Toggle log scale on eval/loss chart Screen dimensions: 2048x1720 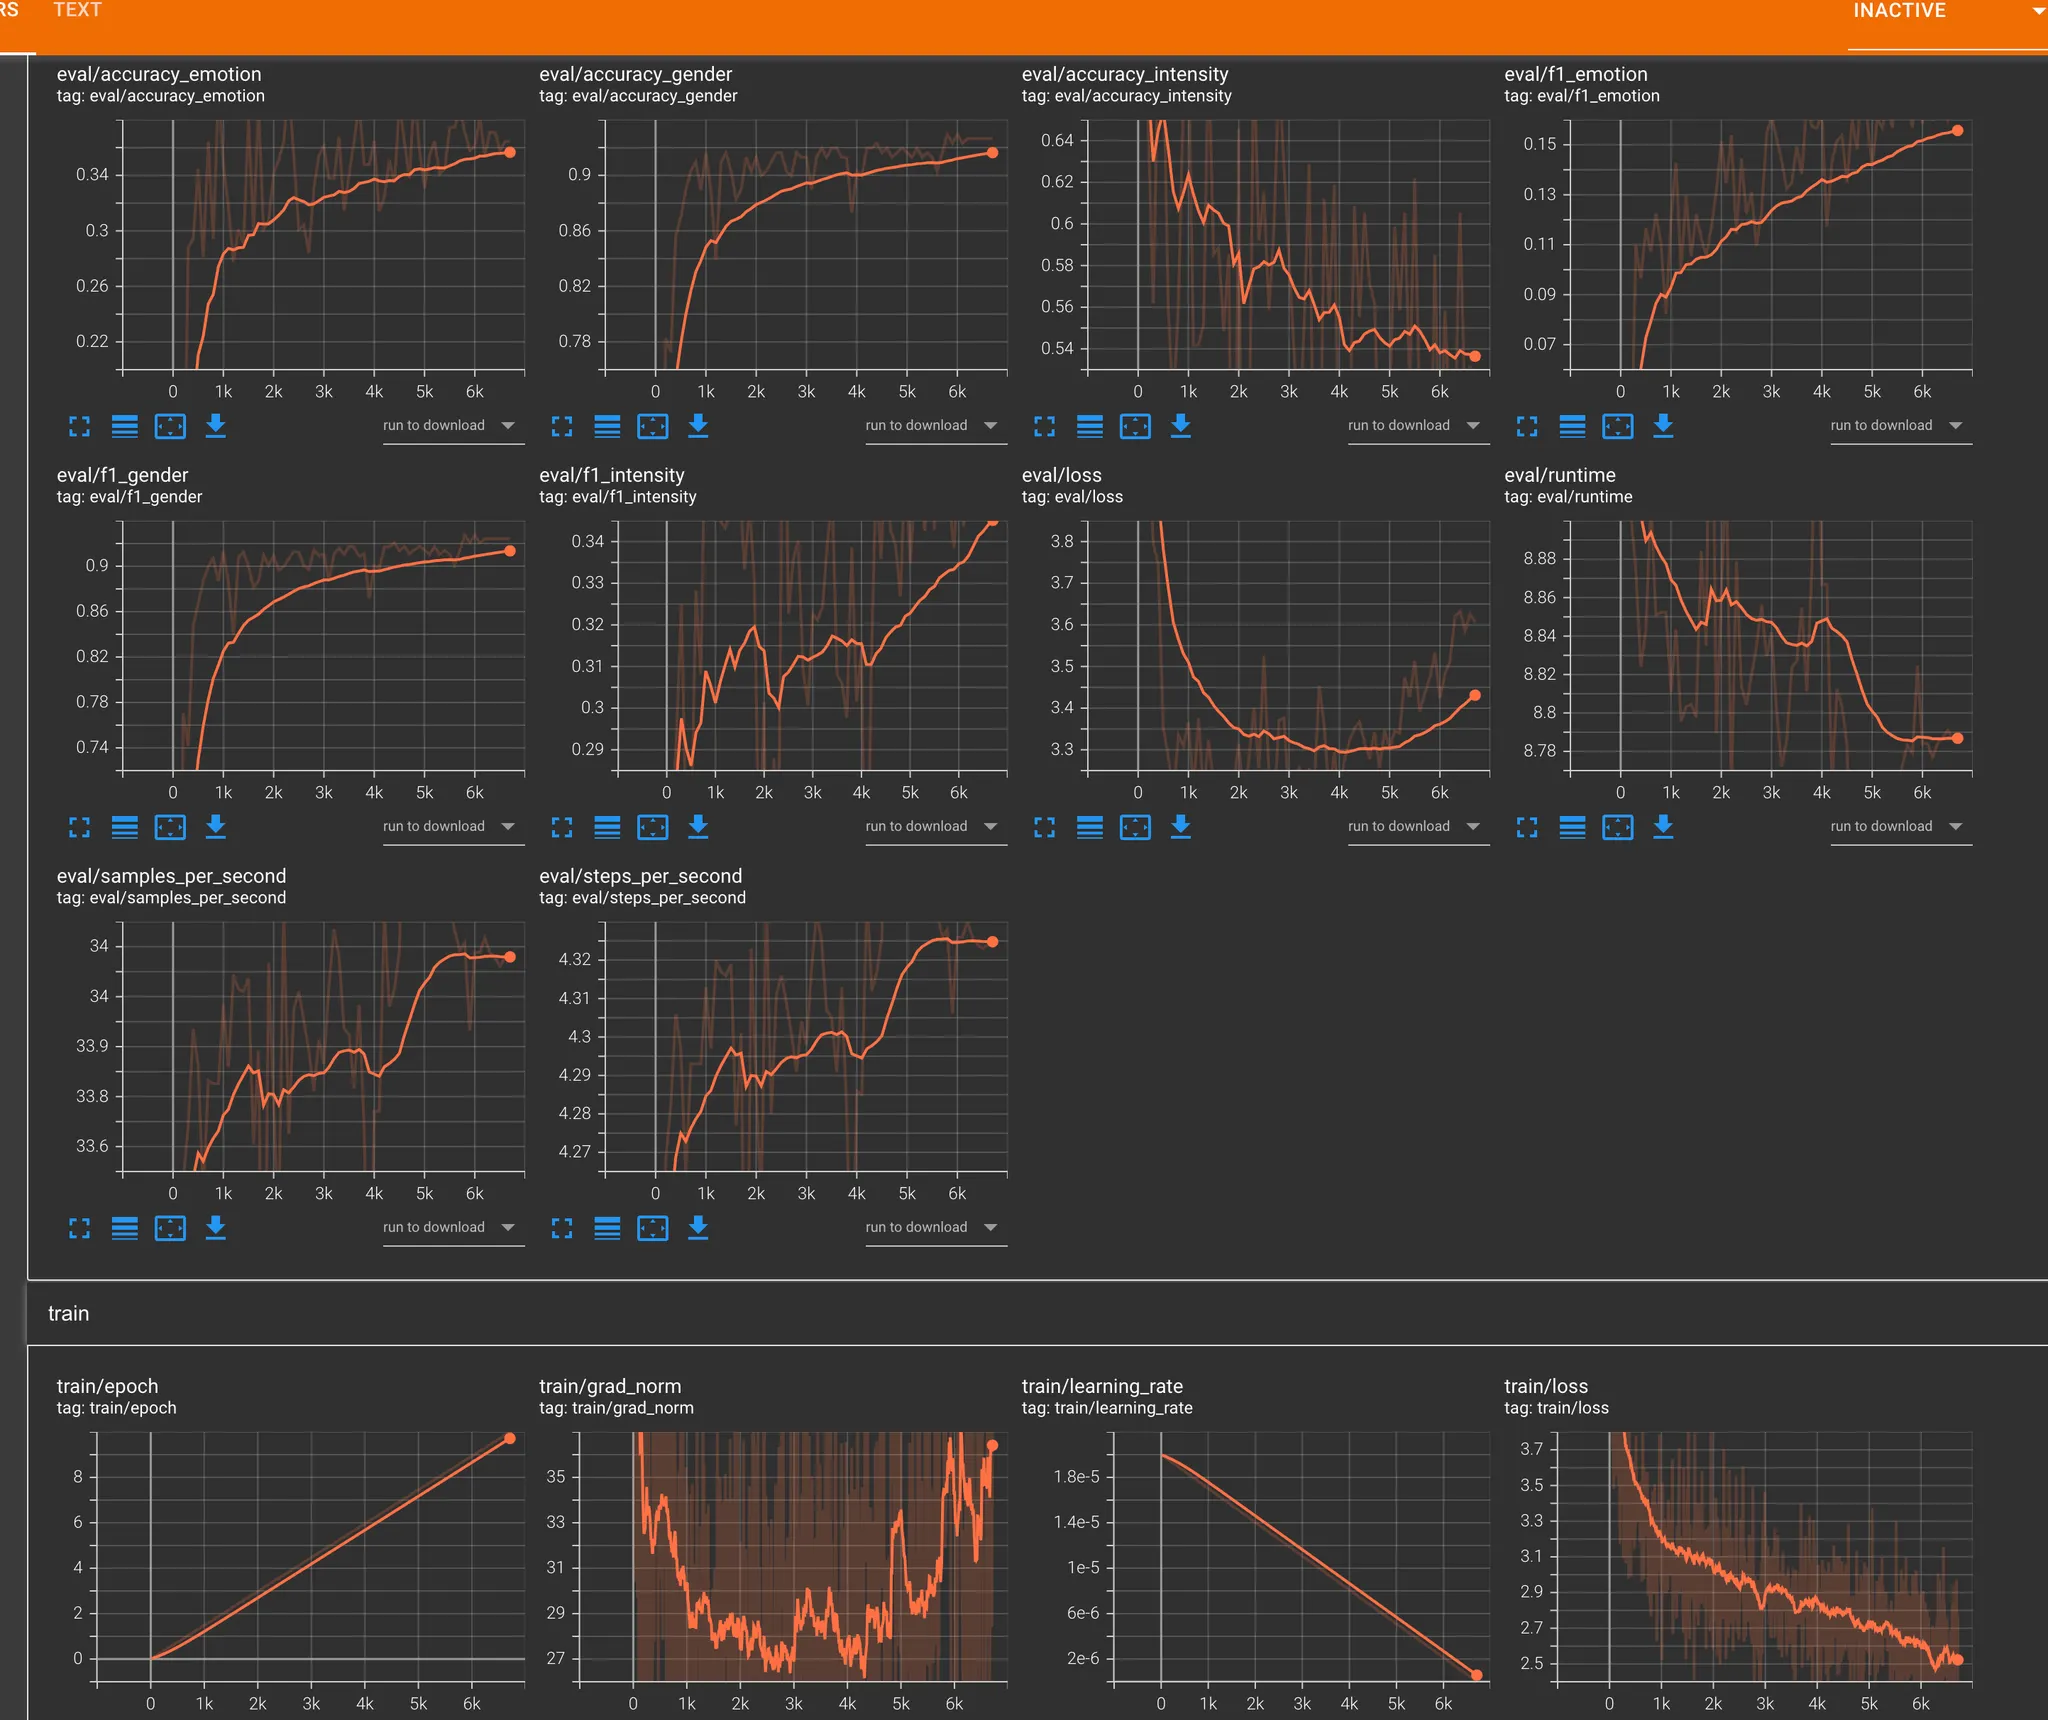1090,828
